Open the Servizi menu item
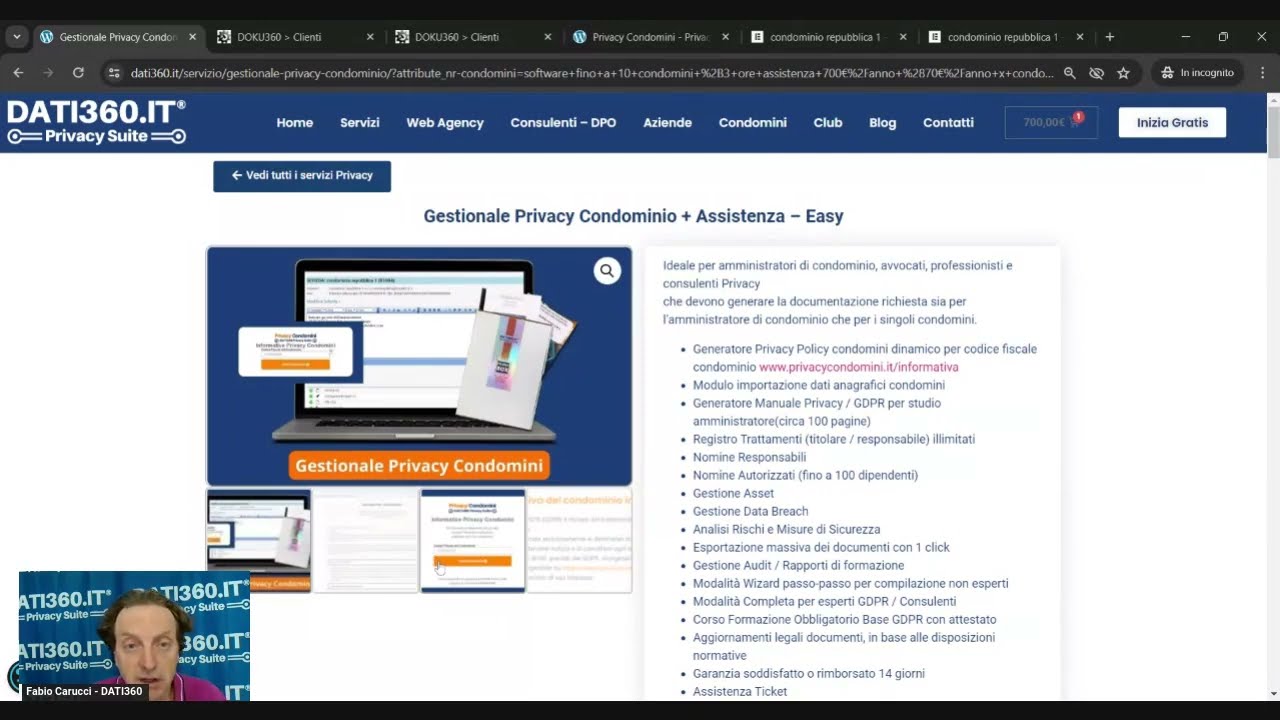Image resolution: width=1280 pixels, height=720 pixels. pos(360,123)
